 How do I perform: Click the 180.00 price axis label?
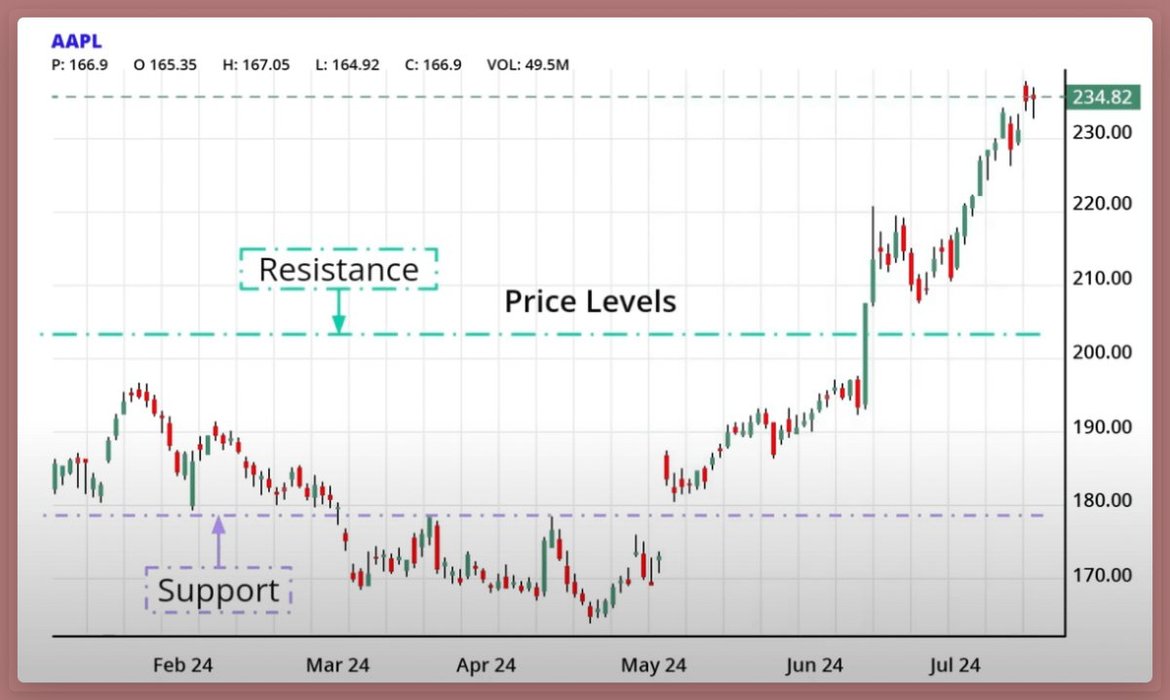[x=1103, y=501]
